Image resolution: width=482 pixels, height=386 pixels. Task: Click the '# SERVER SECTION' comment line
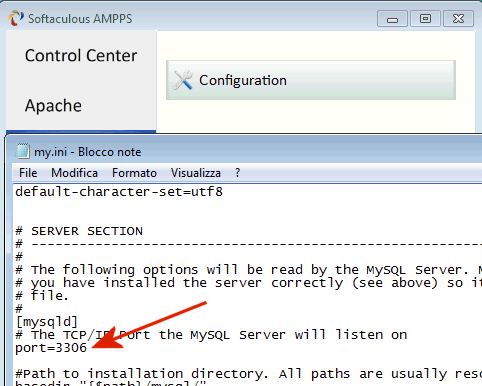coord(79,231)
